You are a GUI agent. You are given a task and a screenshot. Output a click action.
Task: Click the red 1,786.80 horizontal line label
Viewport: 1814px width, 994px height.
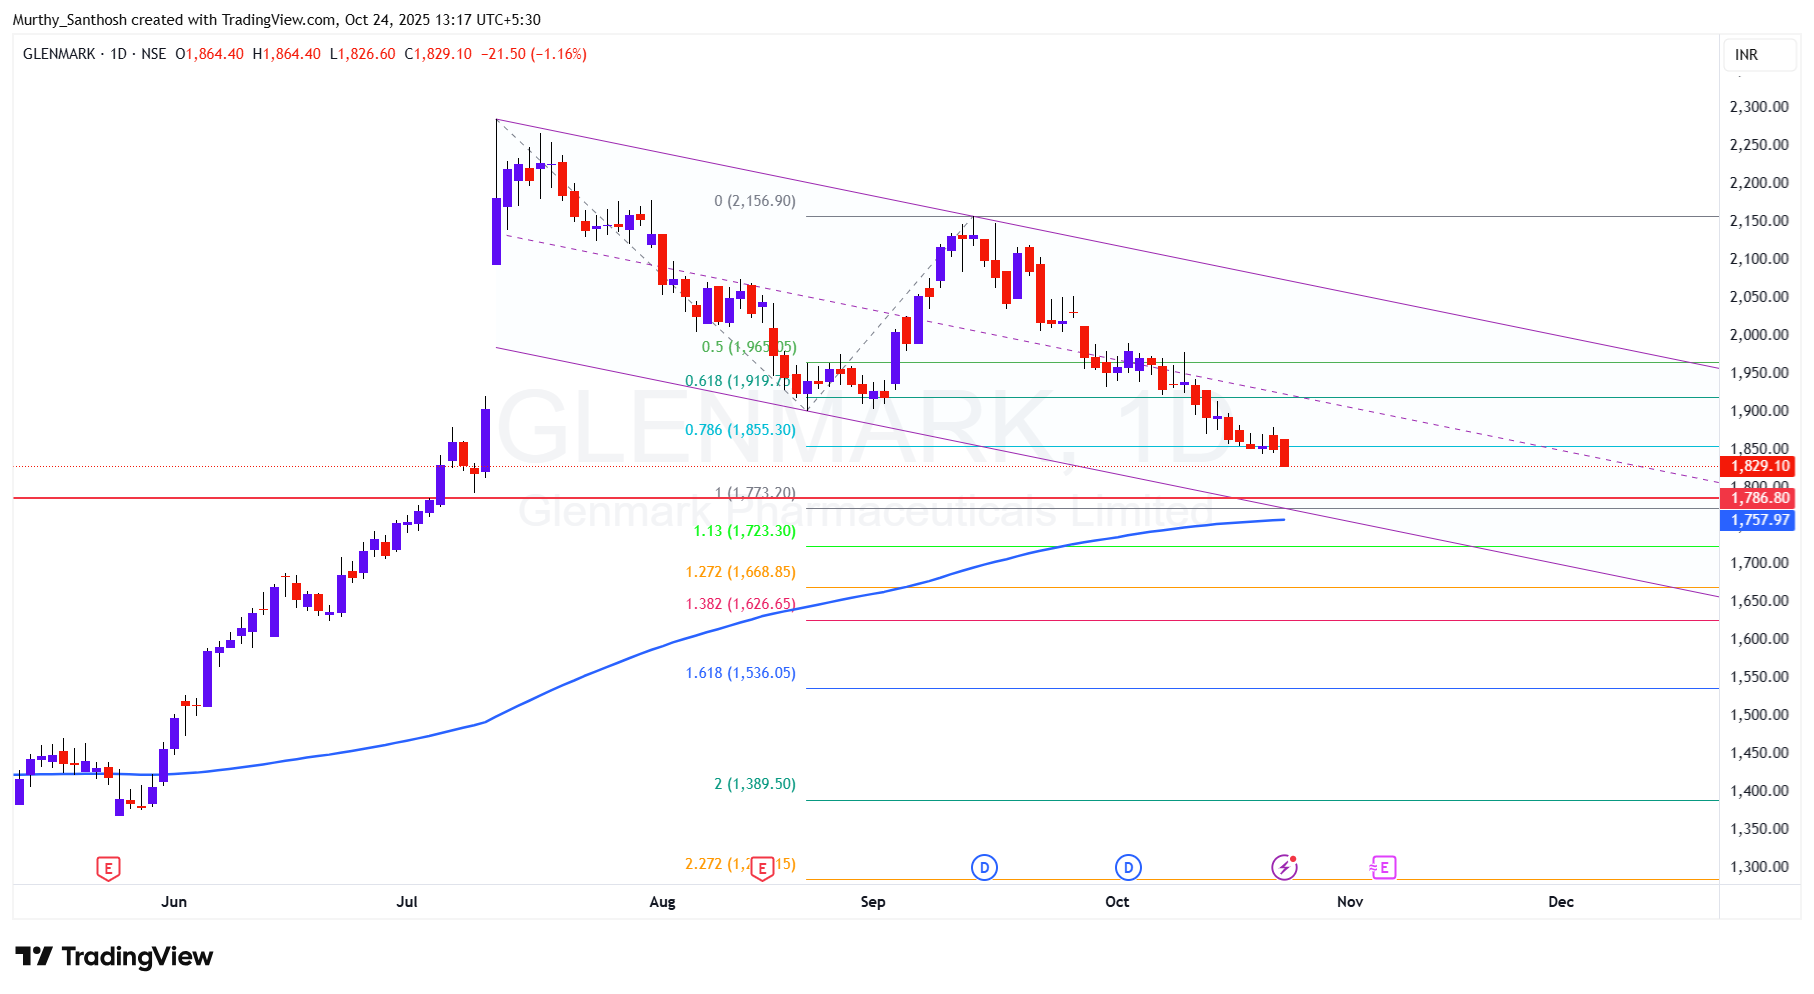point(1757,498)
